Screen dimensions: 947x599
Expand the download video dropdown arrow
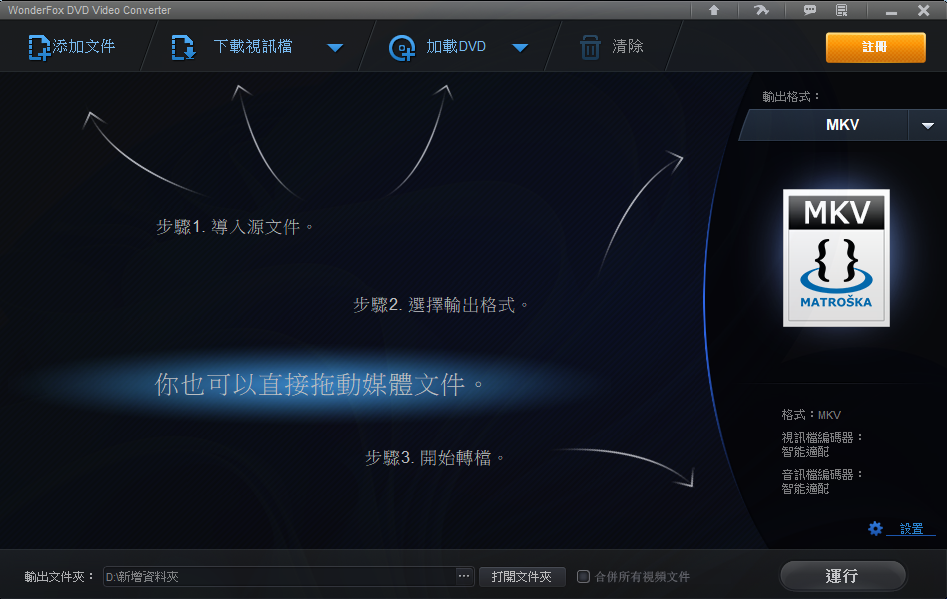335,48
